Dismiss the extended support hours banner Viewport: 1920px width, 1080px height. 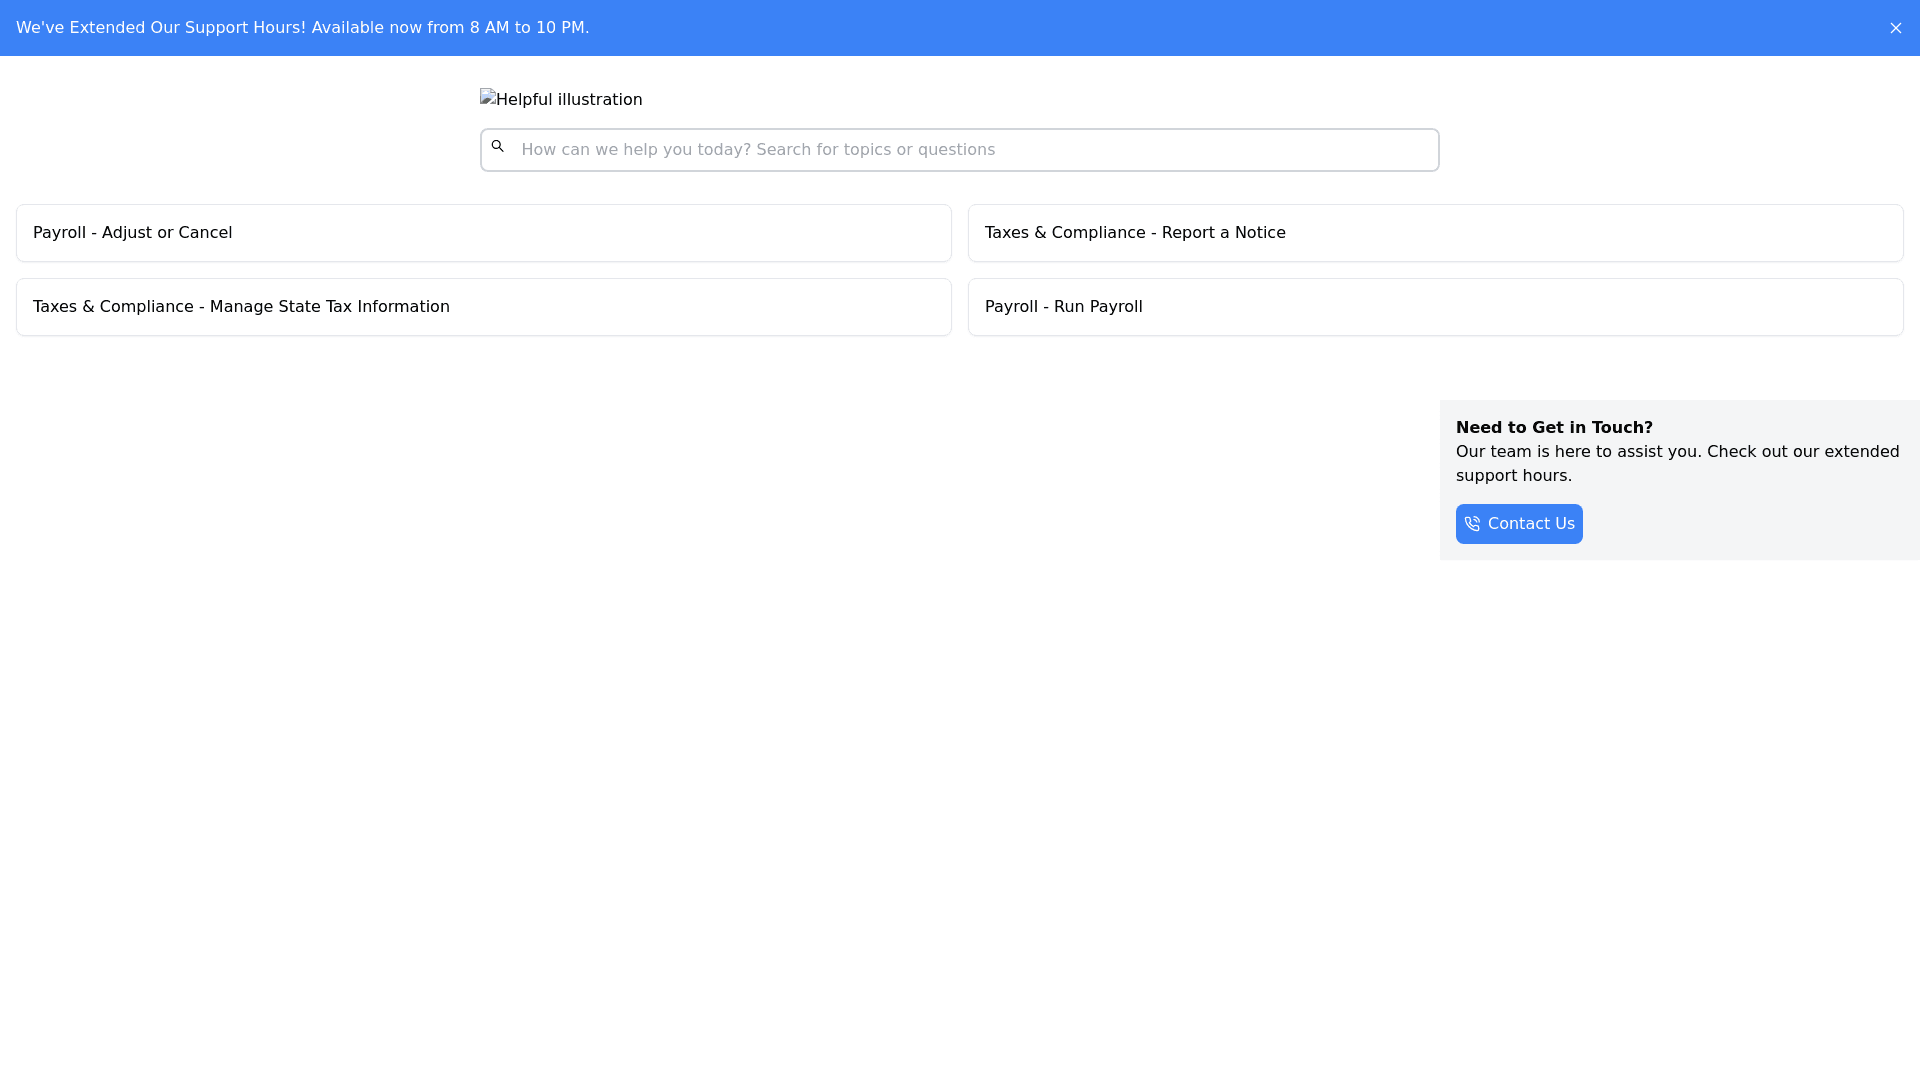(x=1895, y=28)
